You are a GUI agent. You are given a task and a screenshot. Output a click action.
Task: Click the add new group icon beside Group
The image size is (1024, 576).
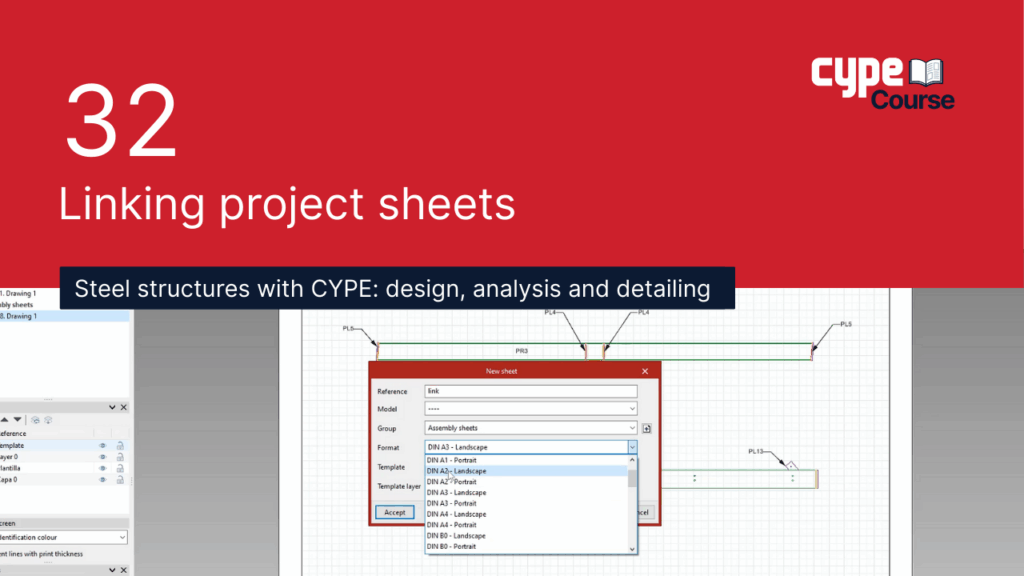point(647,428)
